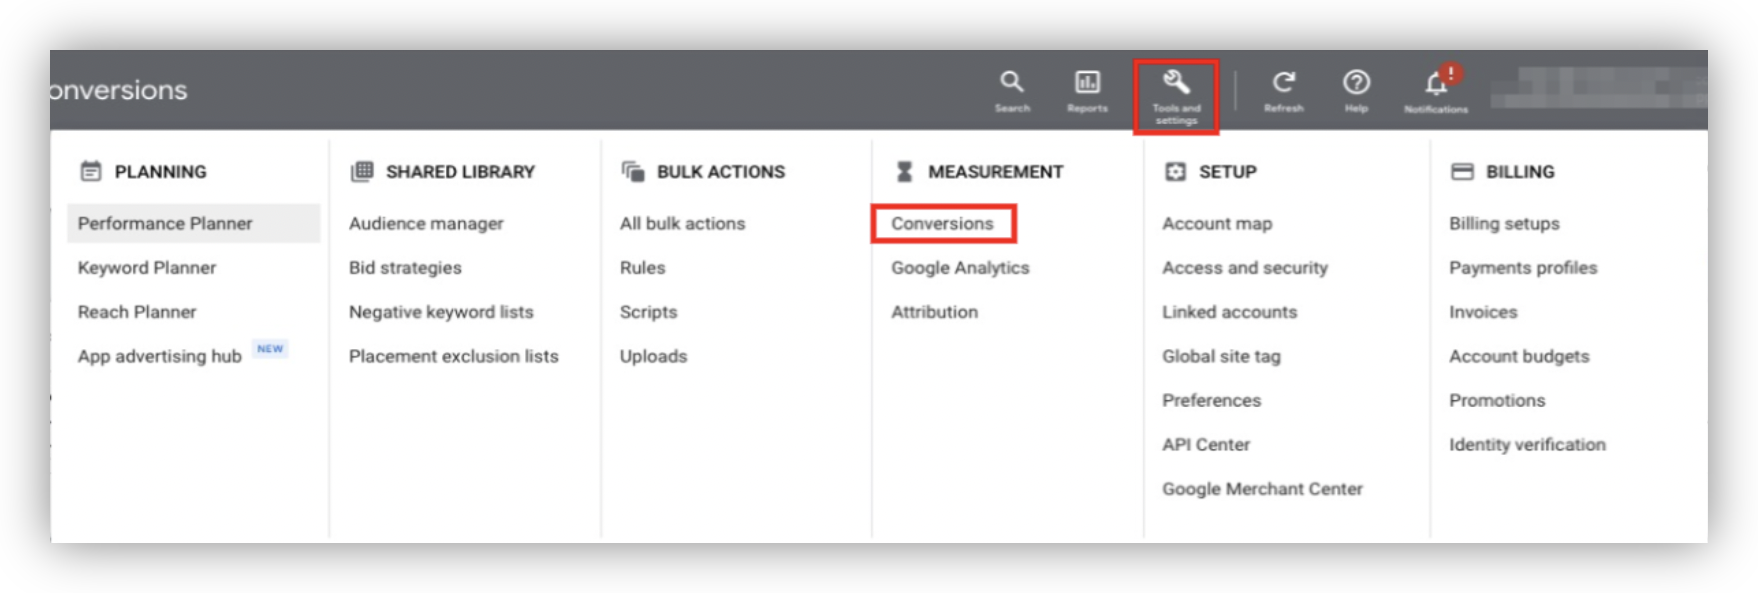Open Keyword Planner
The height and width of the screenshot is (593, 1758).
coord(147,267)
